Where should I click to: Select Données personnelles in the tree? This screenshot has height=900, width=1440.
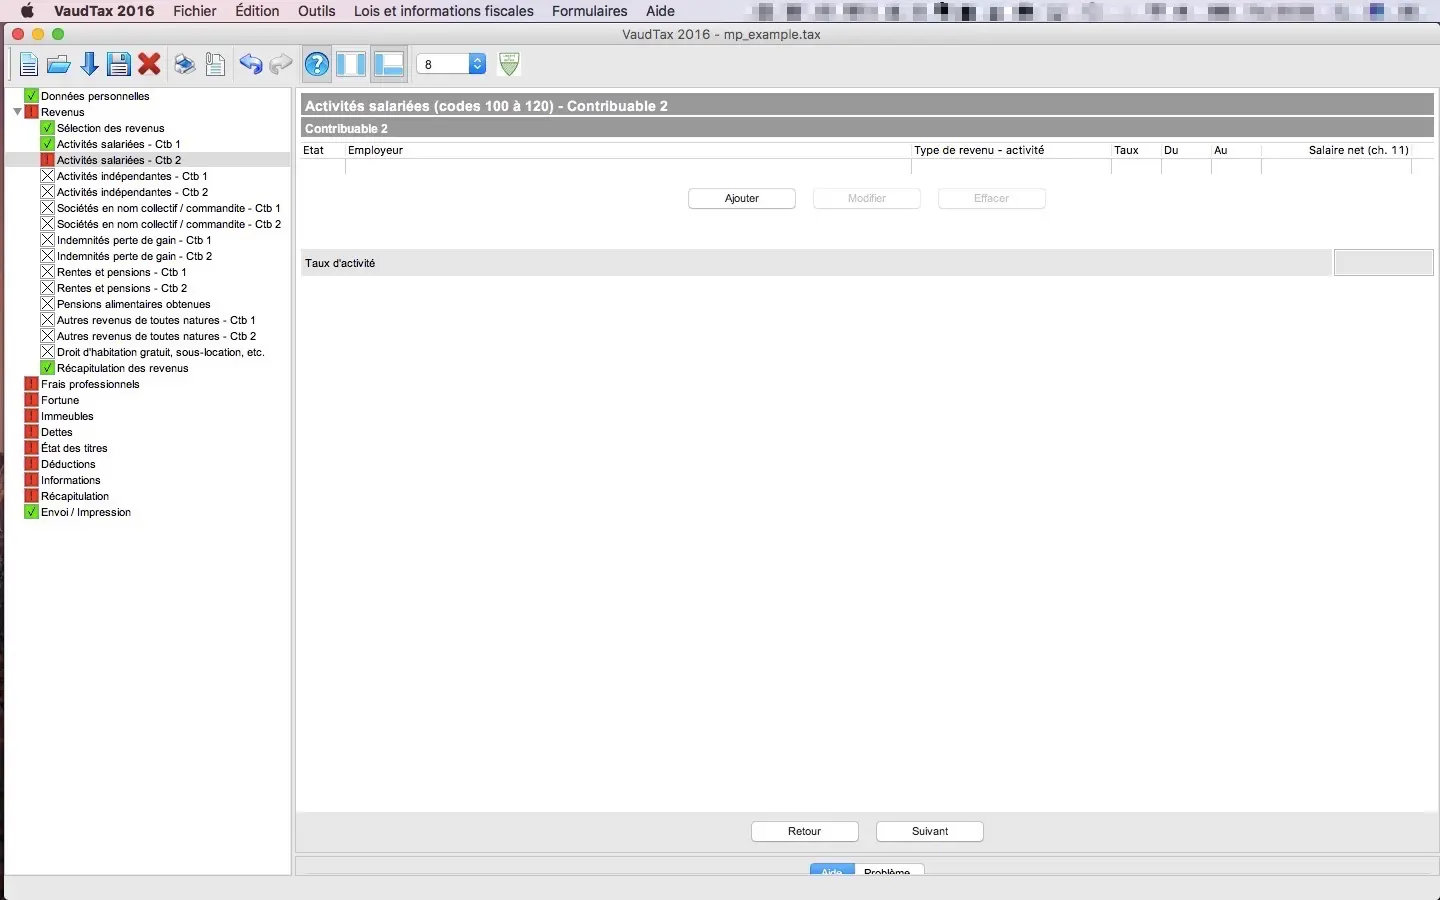(95, 96)
